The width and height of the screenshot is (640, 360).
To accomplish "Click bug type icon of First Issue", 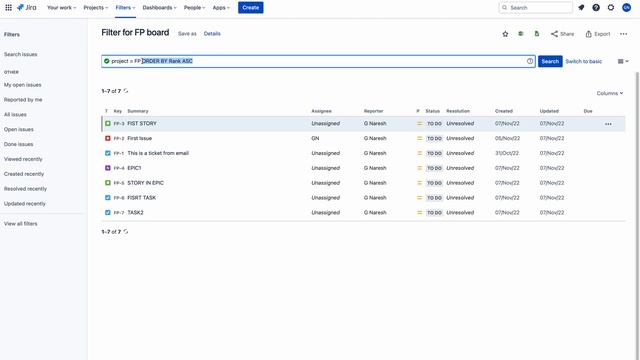I will pyautogui.click(x=108, y=138).
